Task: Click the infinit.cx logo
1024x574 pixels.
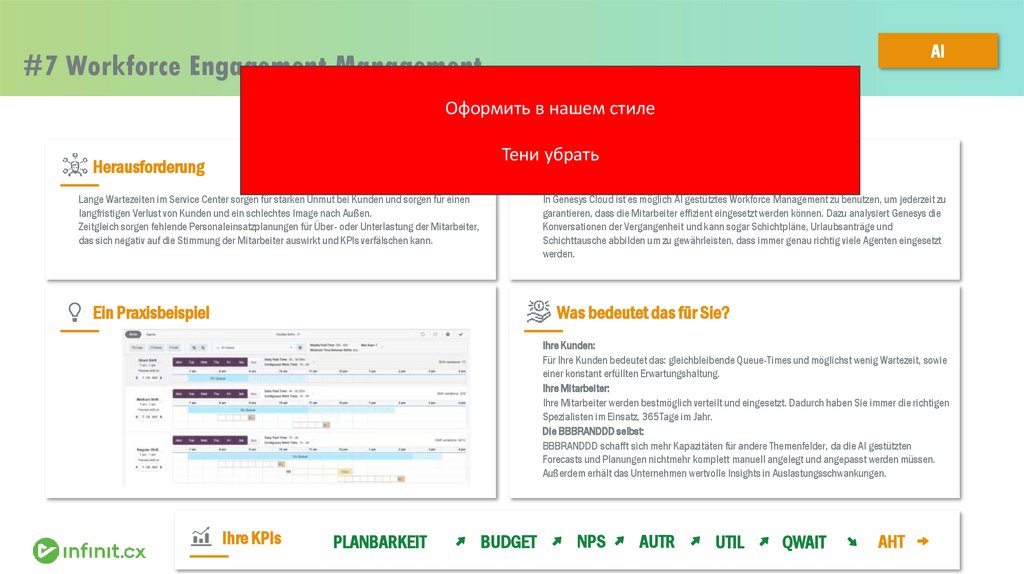Action: (x=89, y=550)
